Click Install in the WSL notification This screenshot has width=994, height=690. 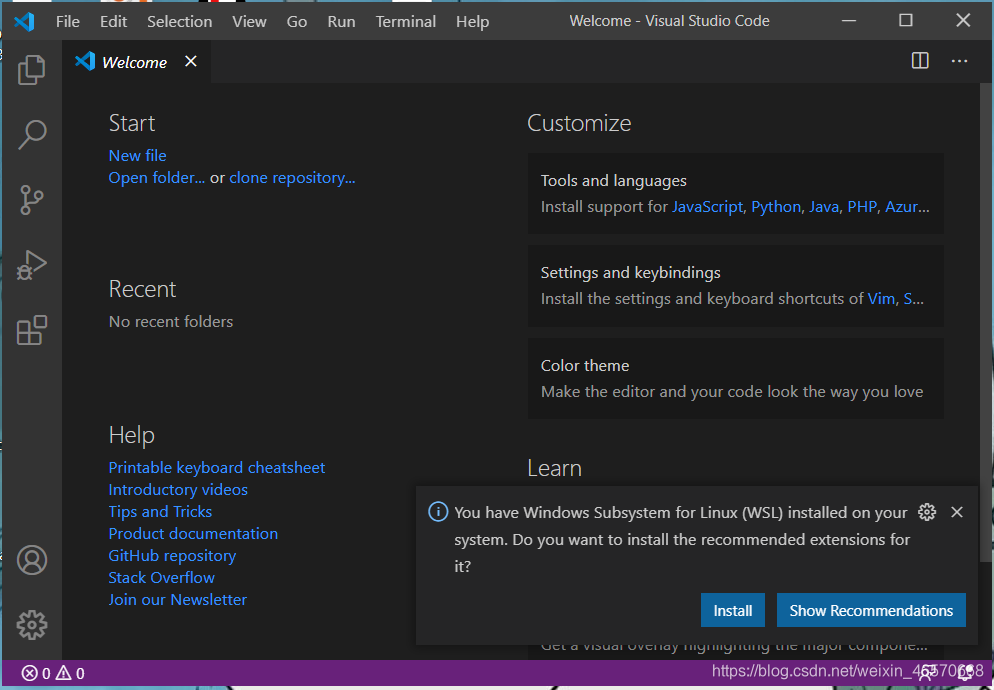point(733,610)
